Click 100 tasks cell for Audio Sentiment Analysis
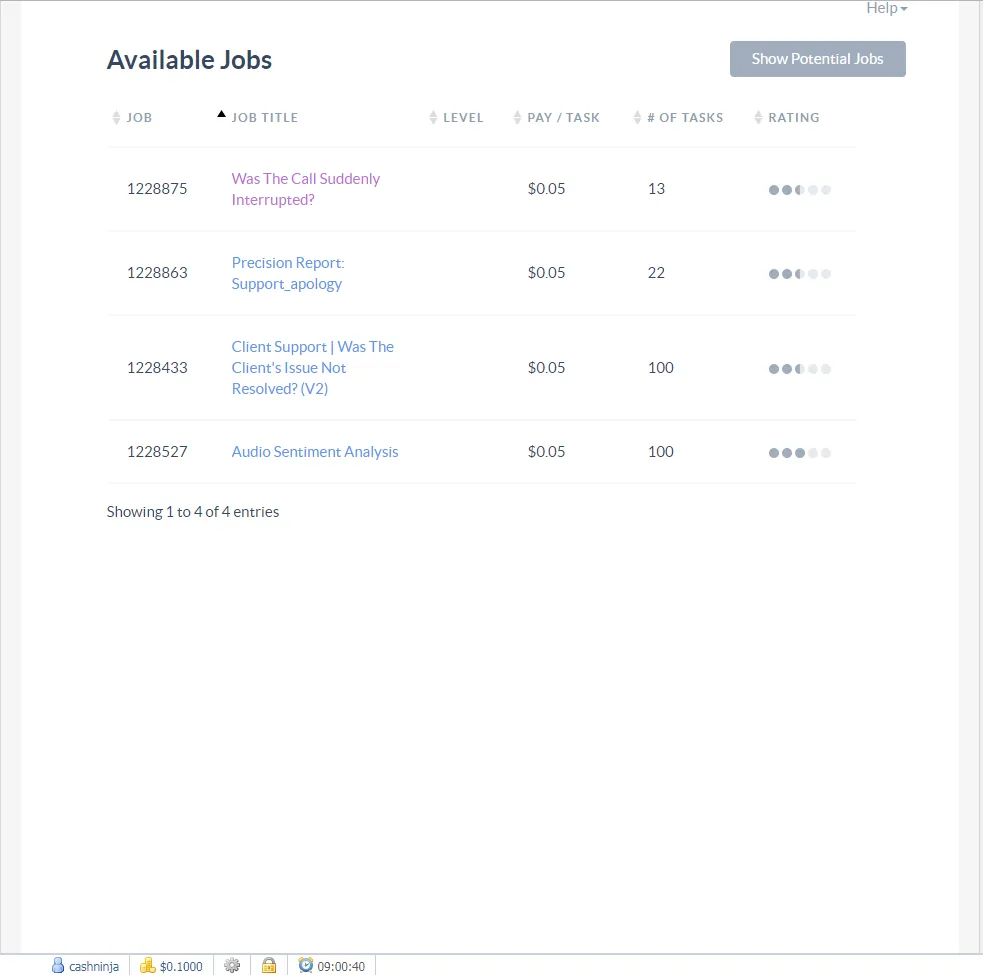Viewport: 983px width, 975px height. (x=660, y=451)
